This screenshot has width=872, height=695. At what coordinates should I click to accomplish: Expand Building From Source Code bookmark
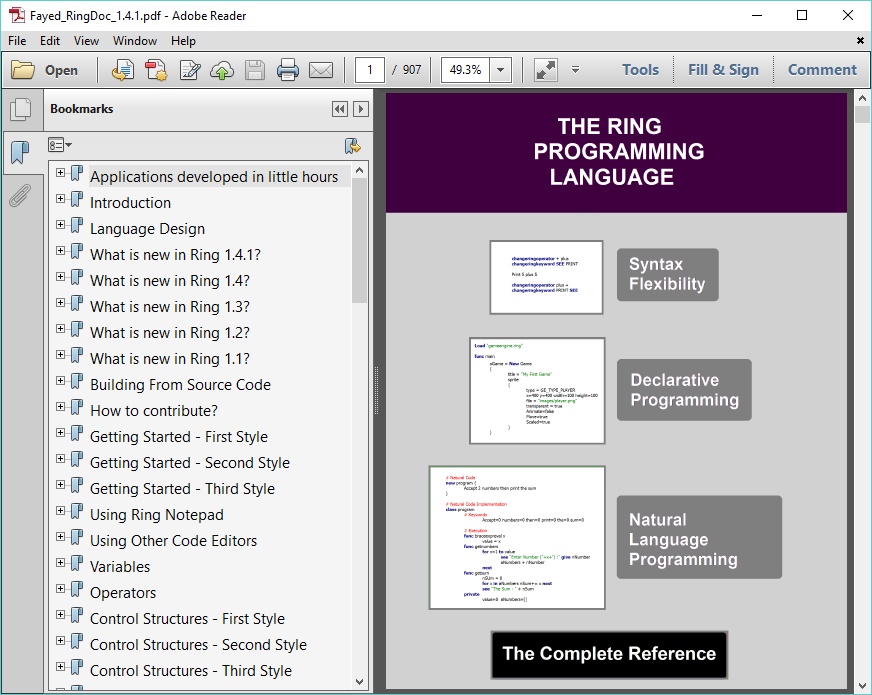pyautogui.click(x=61, y=381)
